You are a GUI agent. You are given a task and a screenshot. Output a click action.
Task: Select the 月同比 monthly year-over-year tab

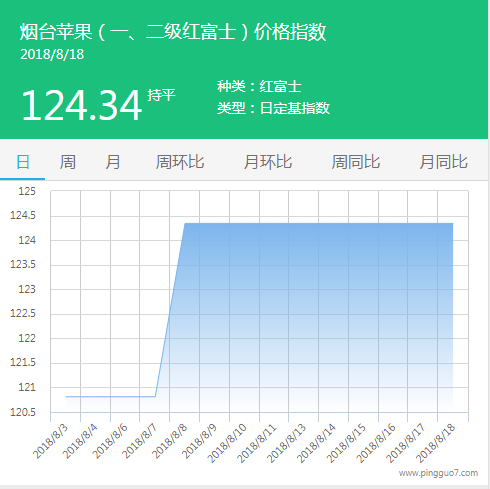tap(444, 162)
